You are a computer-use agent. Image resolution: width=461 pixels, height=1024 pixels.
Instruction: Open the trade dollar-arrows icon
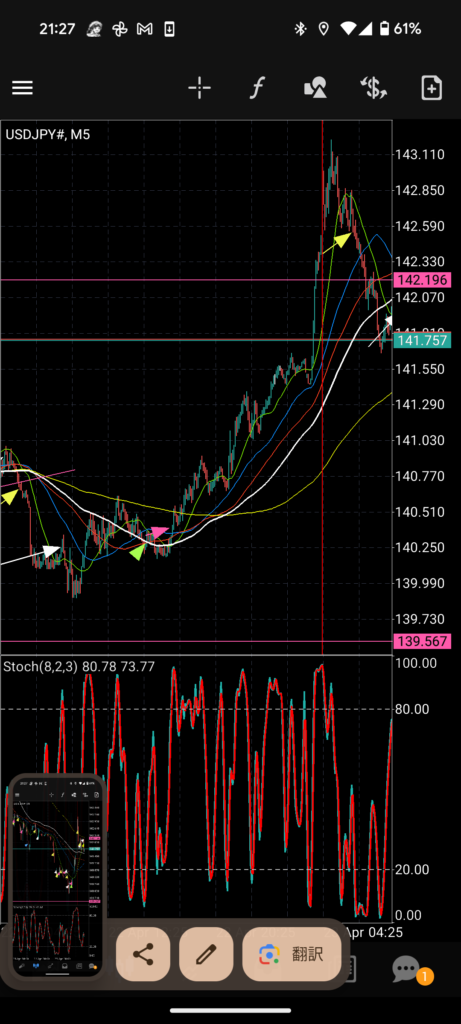pyautogui.click(x=374, y=88)
